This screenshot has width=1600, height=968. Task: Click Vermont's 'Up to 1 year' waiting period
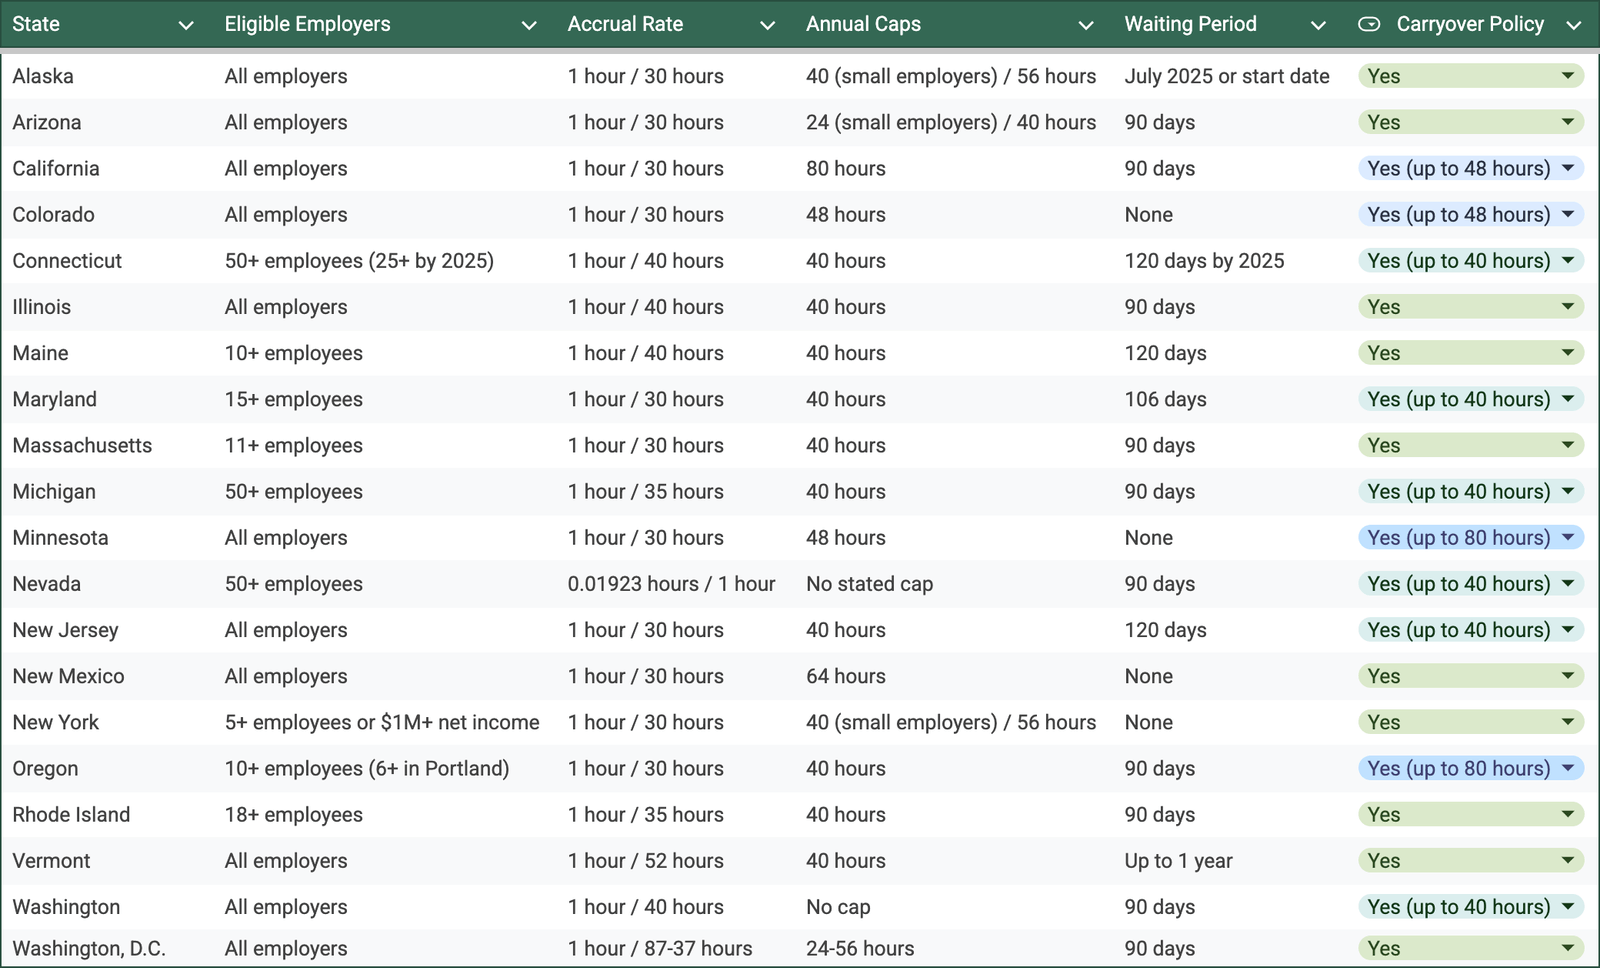pyautogui.click(x=1178, y=861)
